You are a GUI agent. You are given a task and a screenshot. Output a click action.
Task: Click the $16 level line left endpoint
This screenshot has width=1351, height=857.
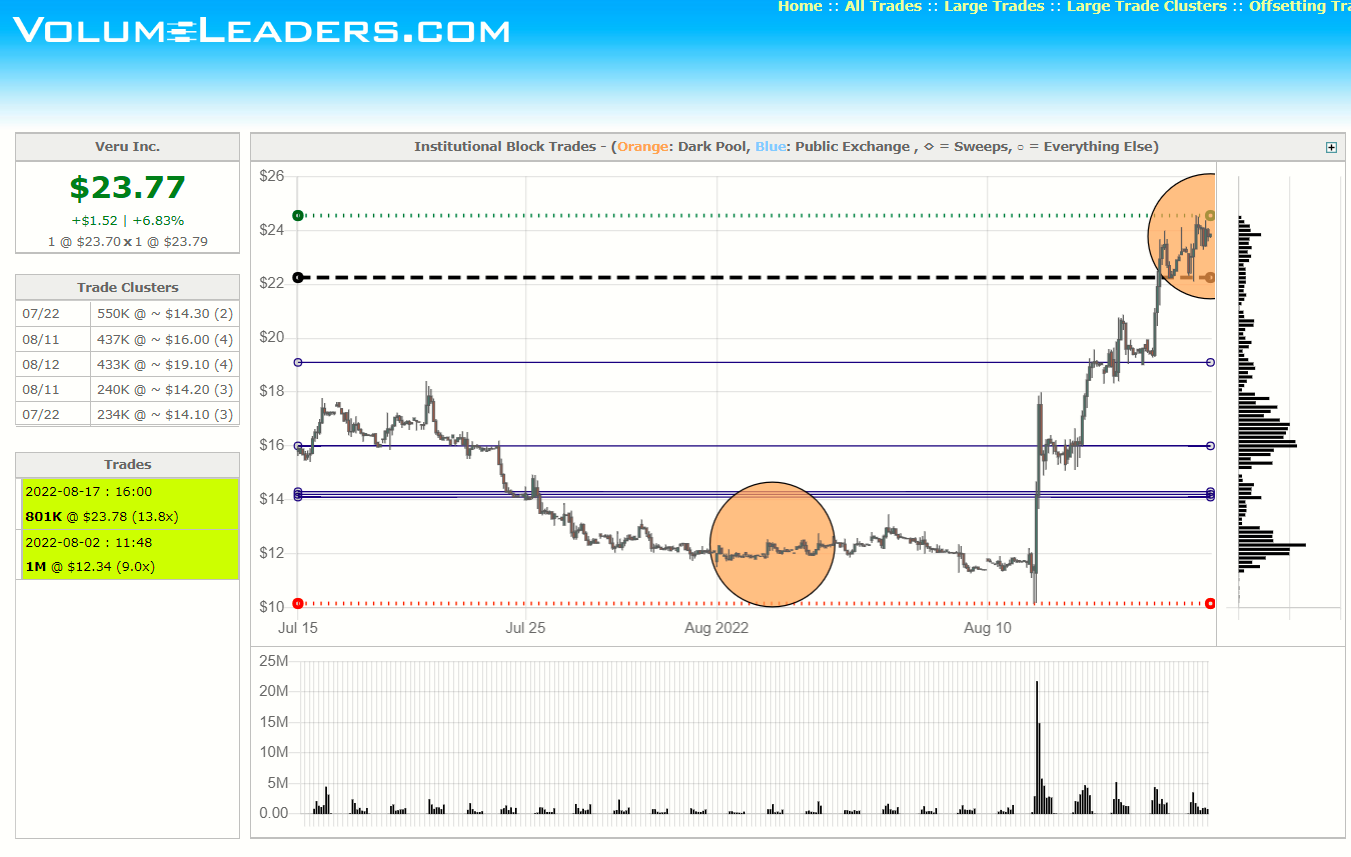coord(297,445)
